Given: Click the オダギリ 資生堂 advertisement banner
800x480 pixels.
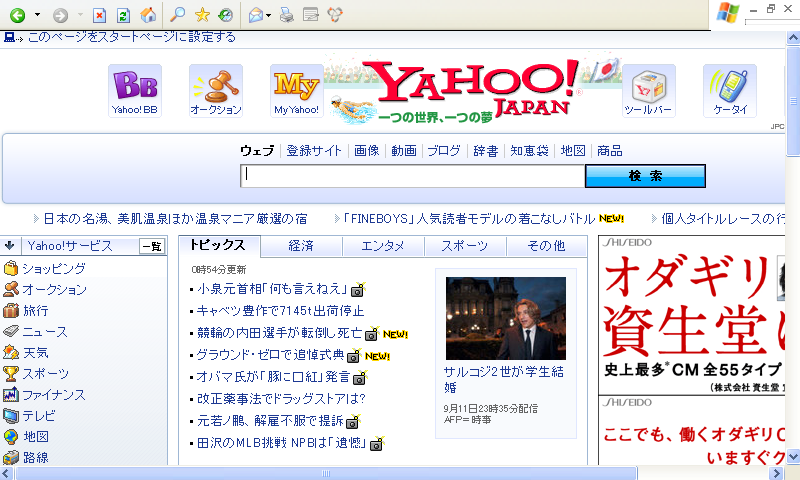Looking at the screenshot, I should click(691, 315).
